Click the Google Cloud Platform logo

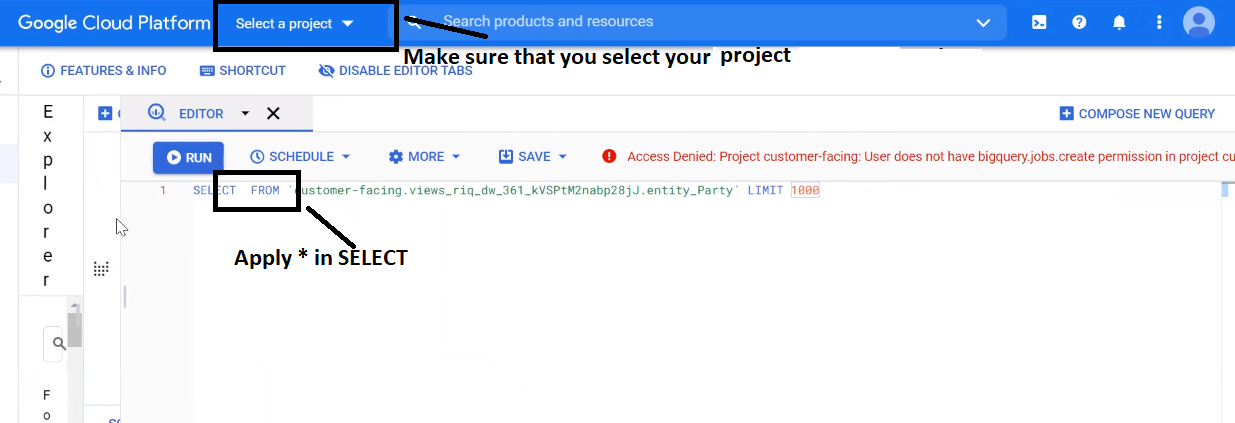[x=113, y=23]
